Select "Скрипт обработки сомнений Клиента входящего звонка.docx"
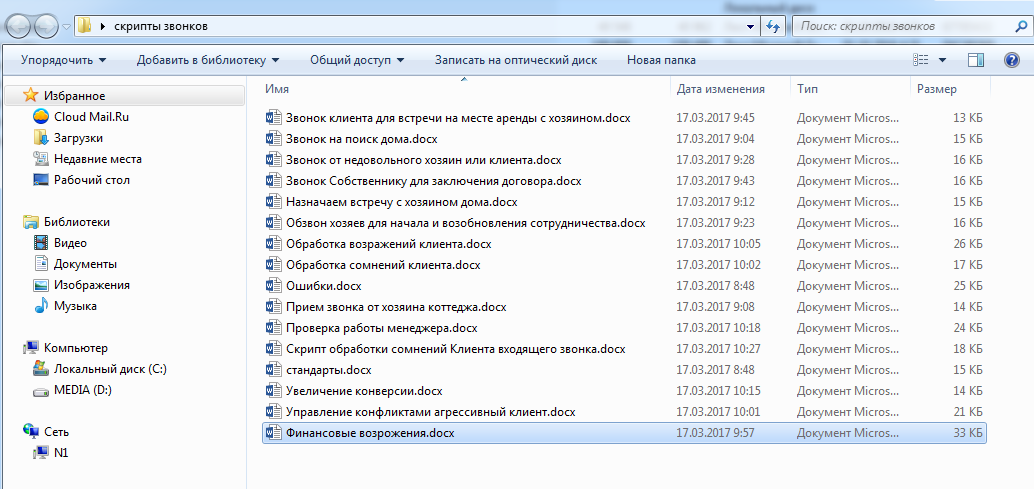The height and width of the screenshot is (489, 1034). tap(456, 349)
